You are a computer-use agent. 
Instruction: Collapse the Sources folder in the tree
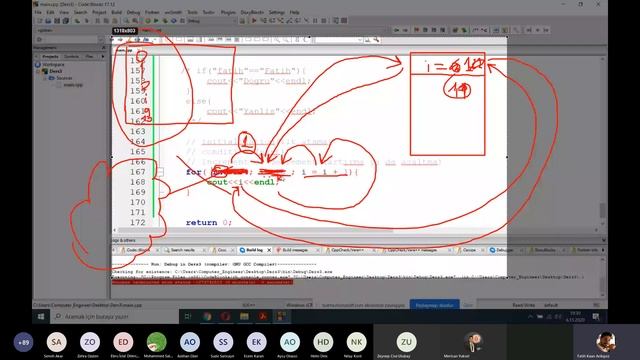pyautogui.click(x=45, y=78)
